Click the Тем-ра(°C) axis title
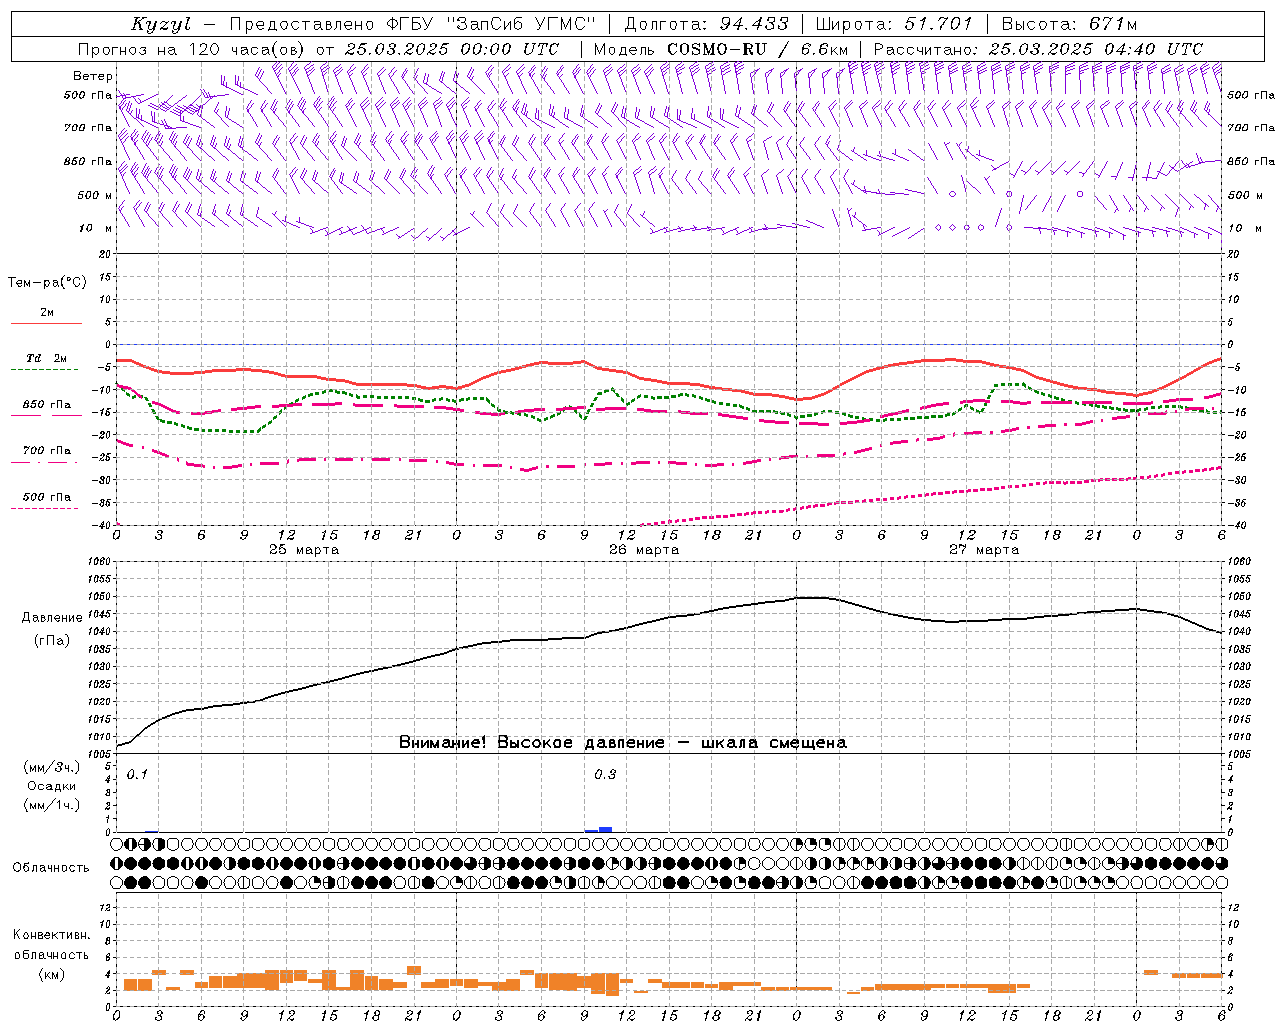1280x1024 pixels. 47,283
